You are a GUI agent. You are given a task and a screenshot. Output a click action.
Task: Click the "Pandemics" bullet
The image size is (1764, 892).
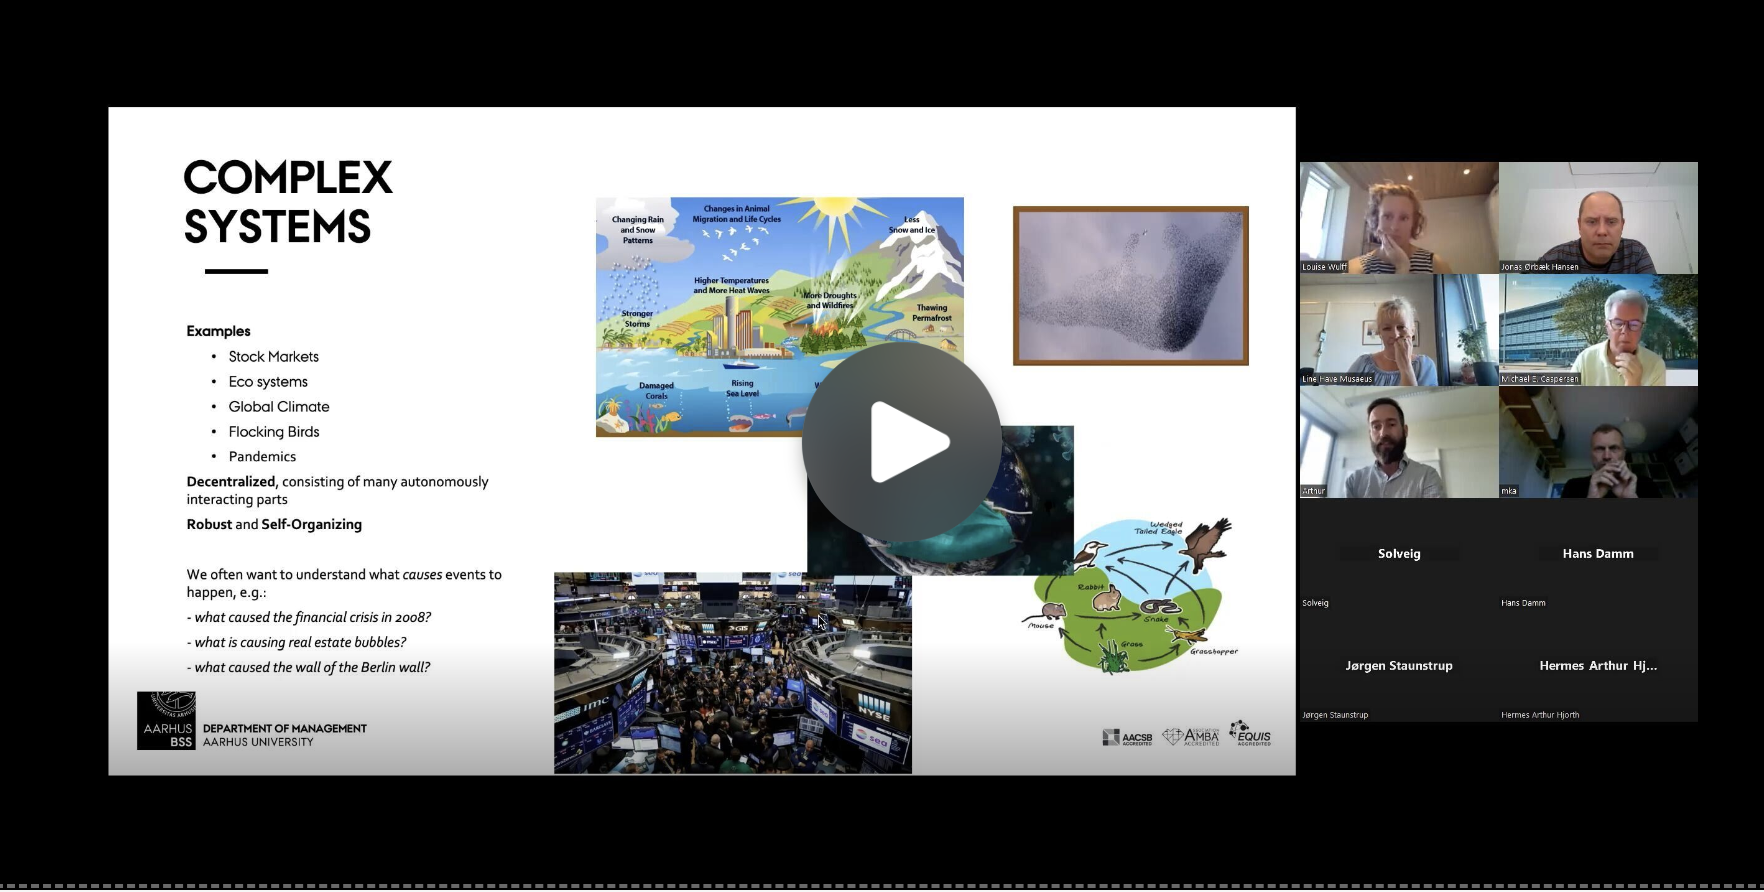click(x=262, y=457)
